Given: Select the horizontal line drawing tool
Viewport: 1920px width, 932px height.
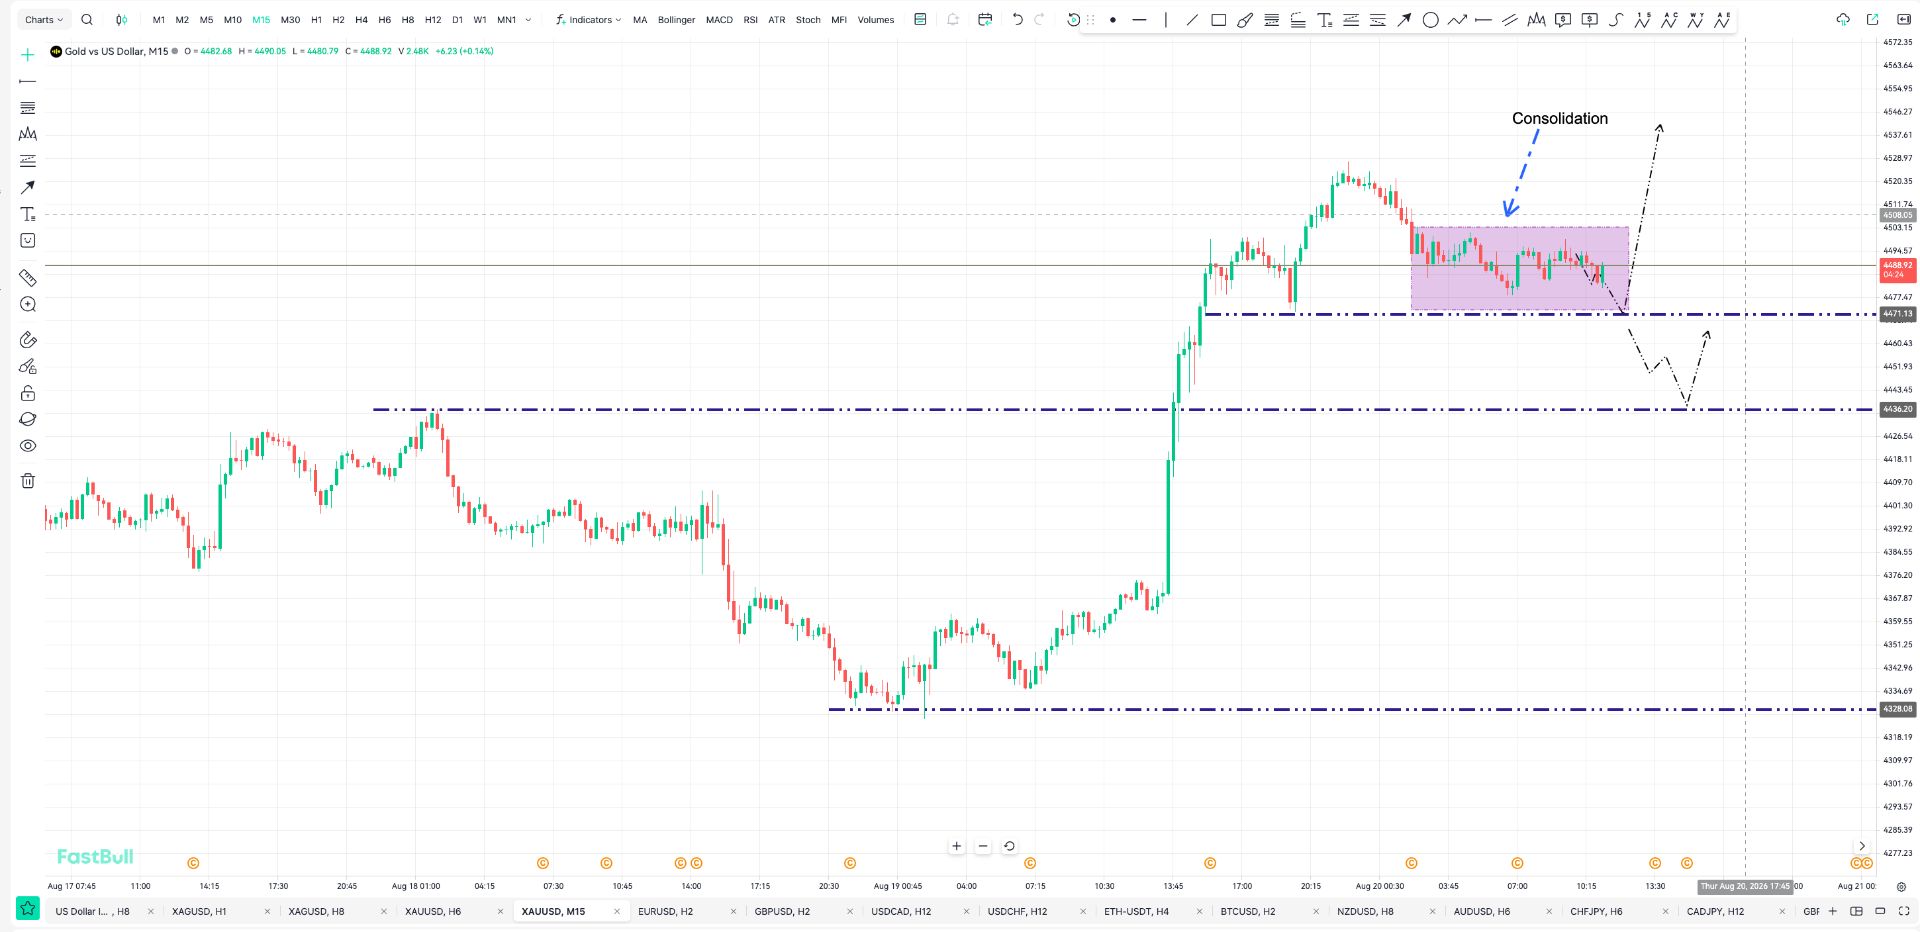Looking at the screenshot, I should tap(1139, 20).
